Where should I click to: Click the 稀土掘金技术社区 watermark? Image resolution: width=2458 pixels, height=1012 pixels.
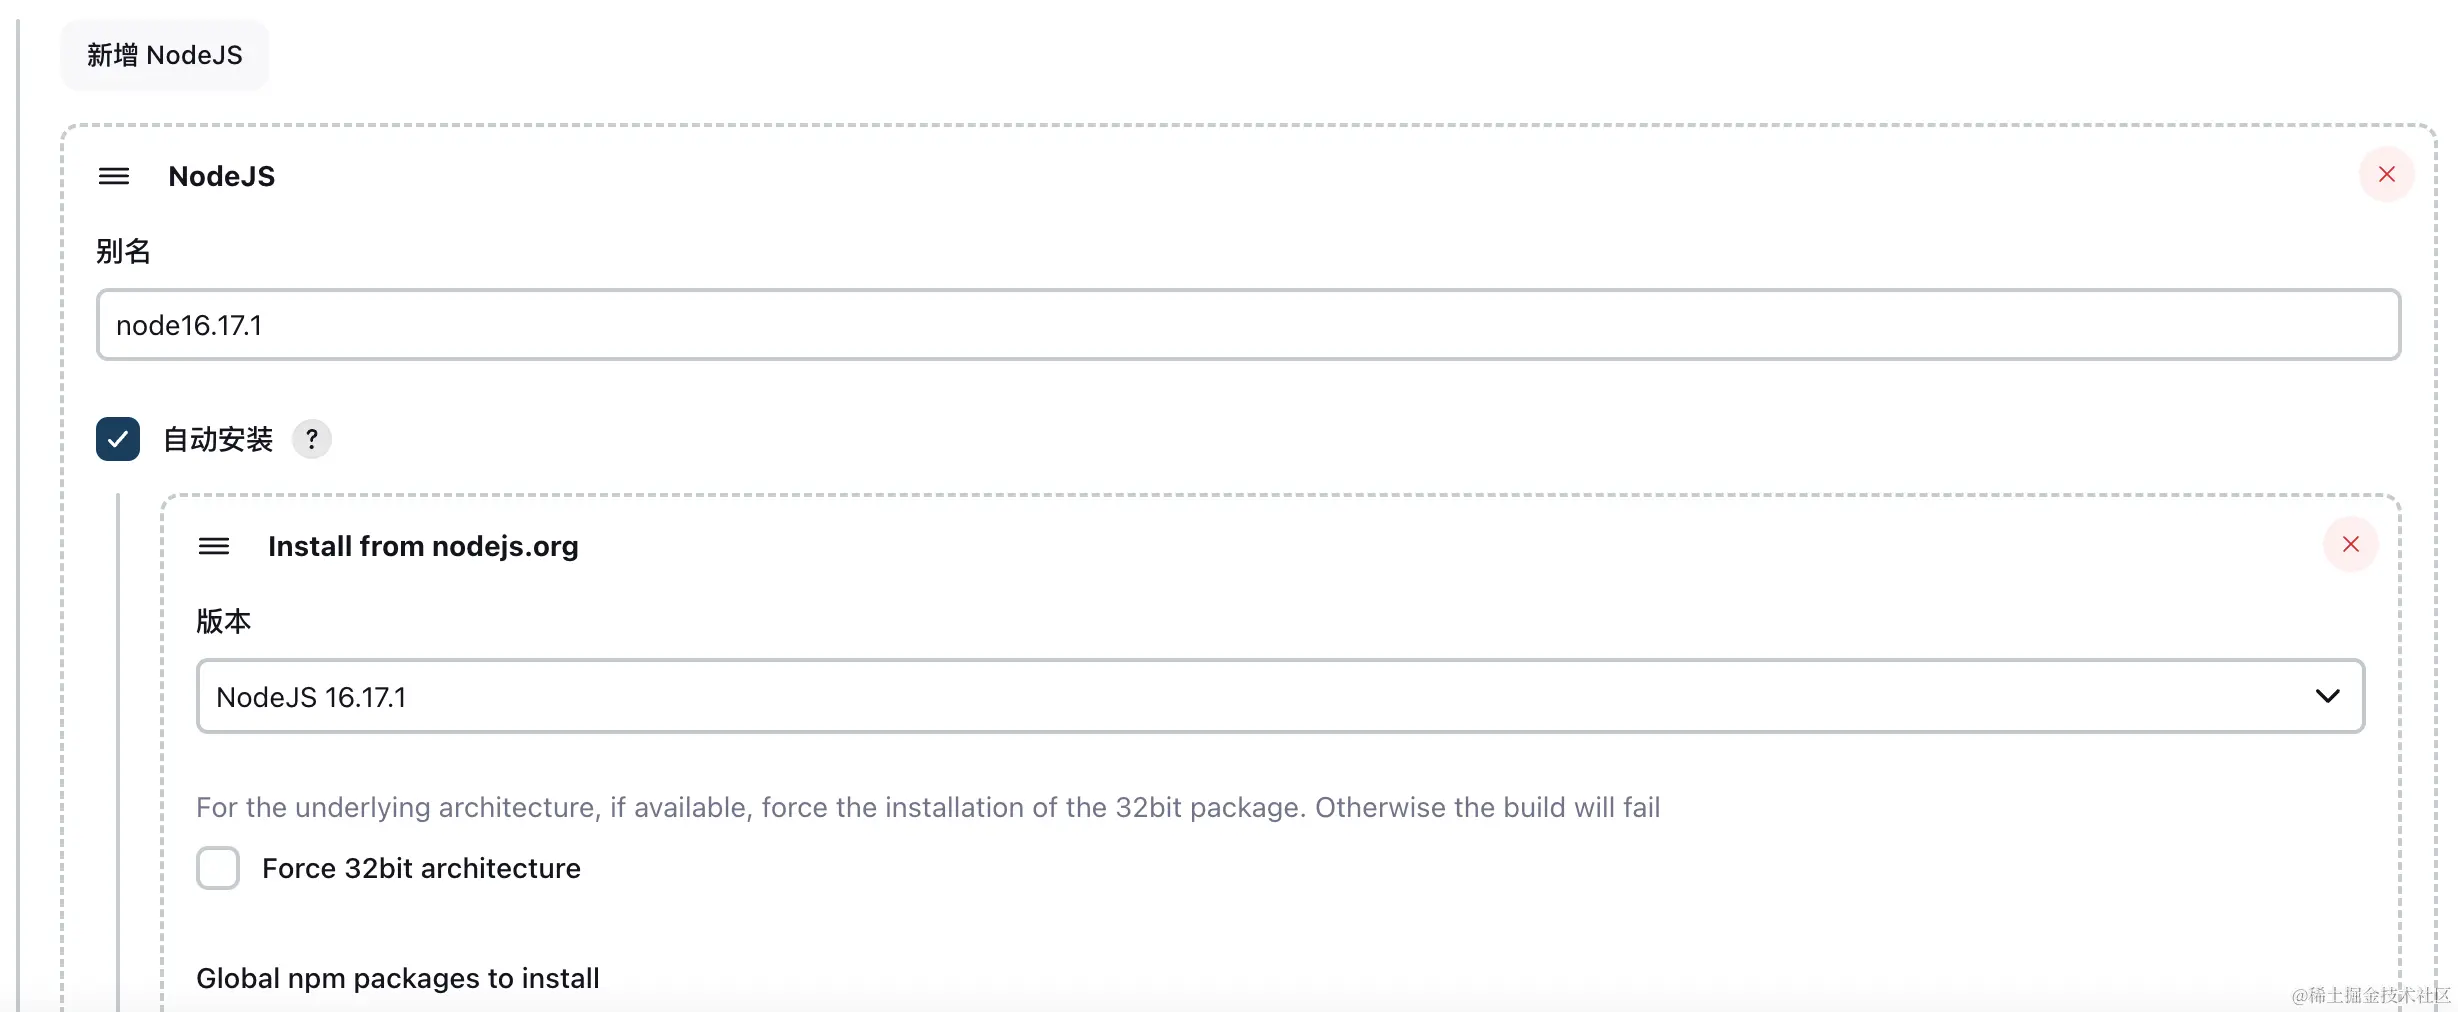2370,995
